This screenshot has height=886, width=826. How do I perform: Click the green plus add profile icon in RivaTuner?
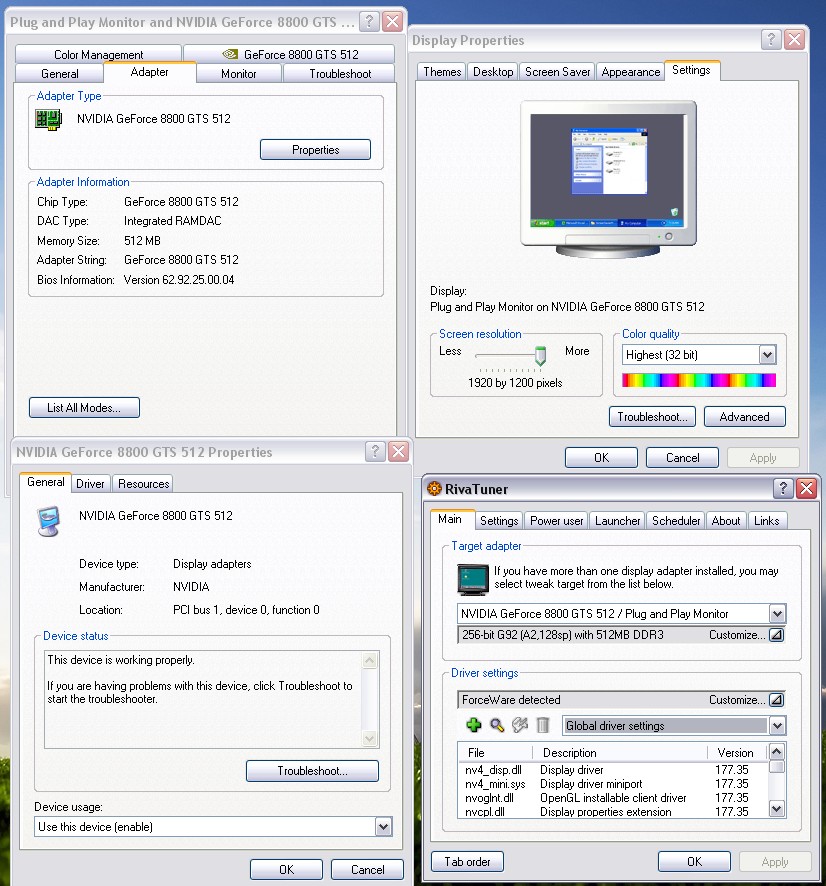tap(473, 725)
